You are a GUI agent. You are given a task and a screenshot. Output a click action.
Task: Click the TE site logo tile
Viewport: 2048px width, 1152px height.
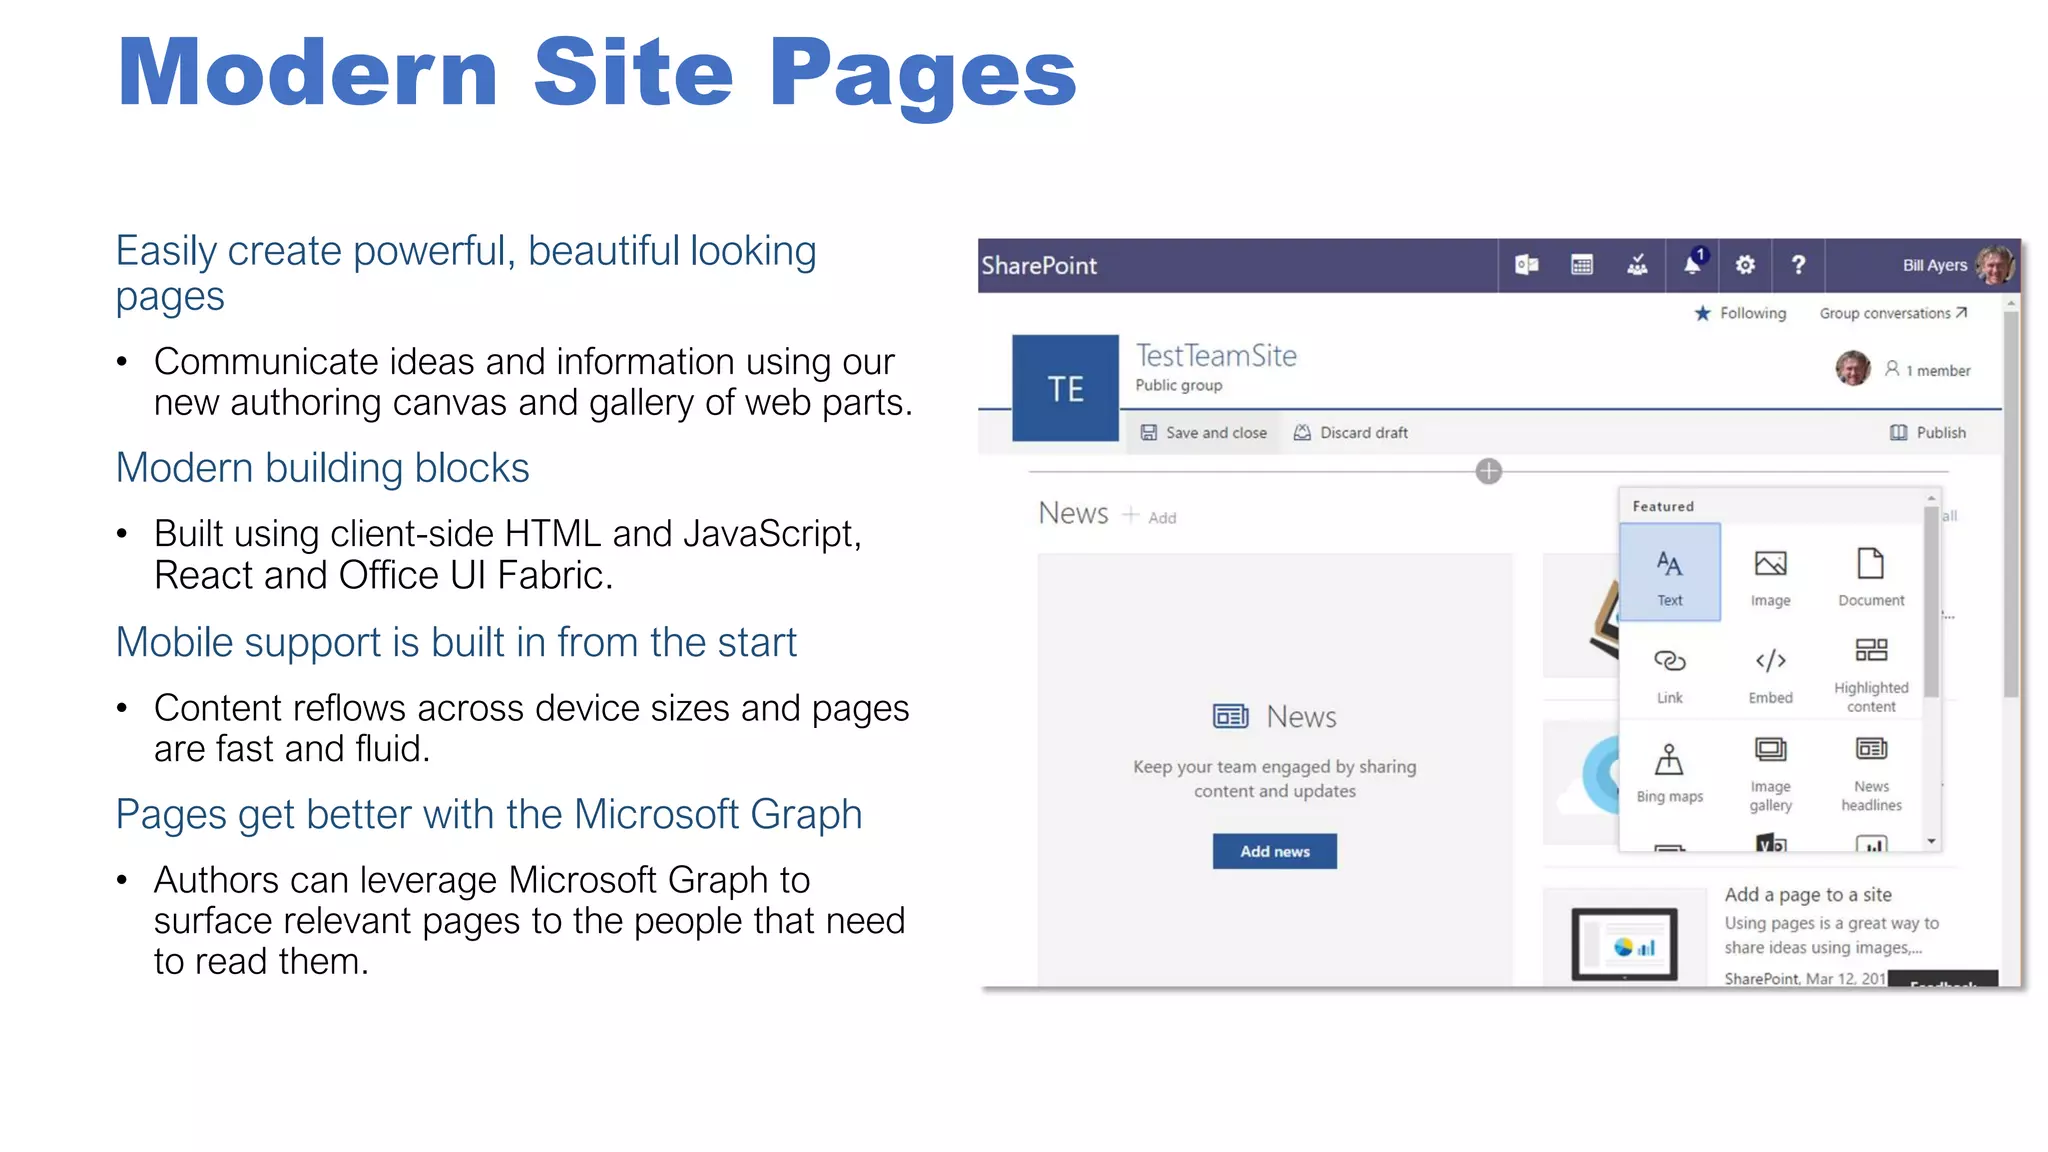pyautogui.click(x=1065, y=388)
